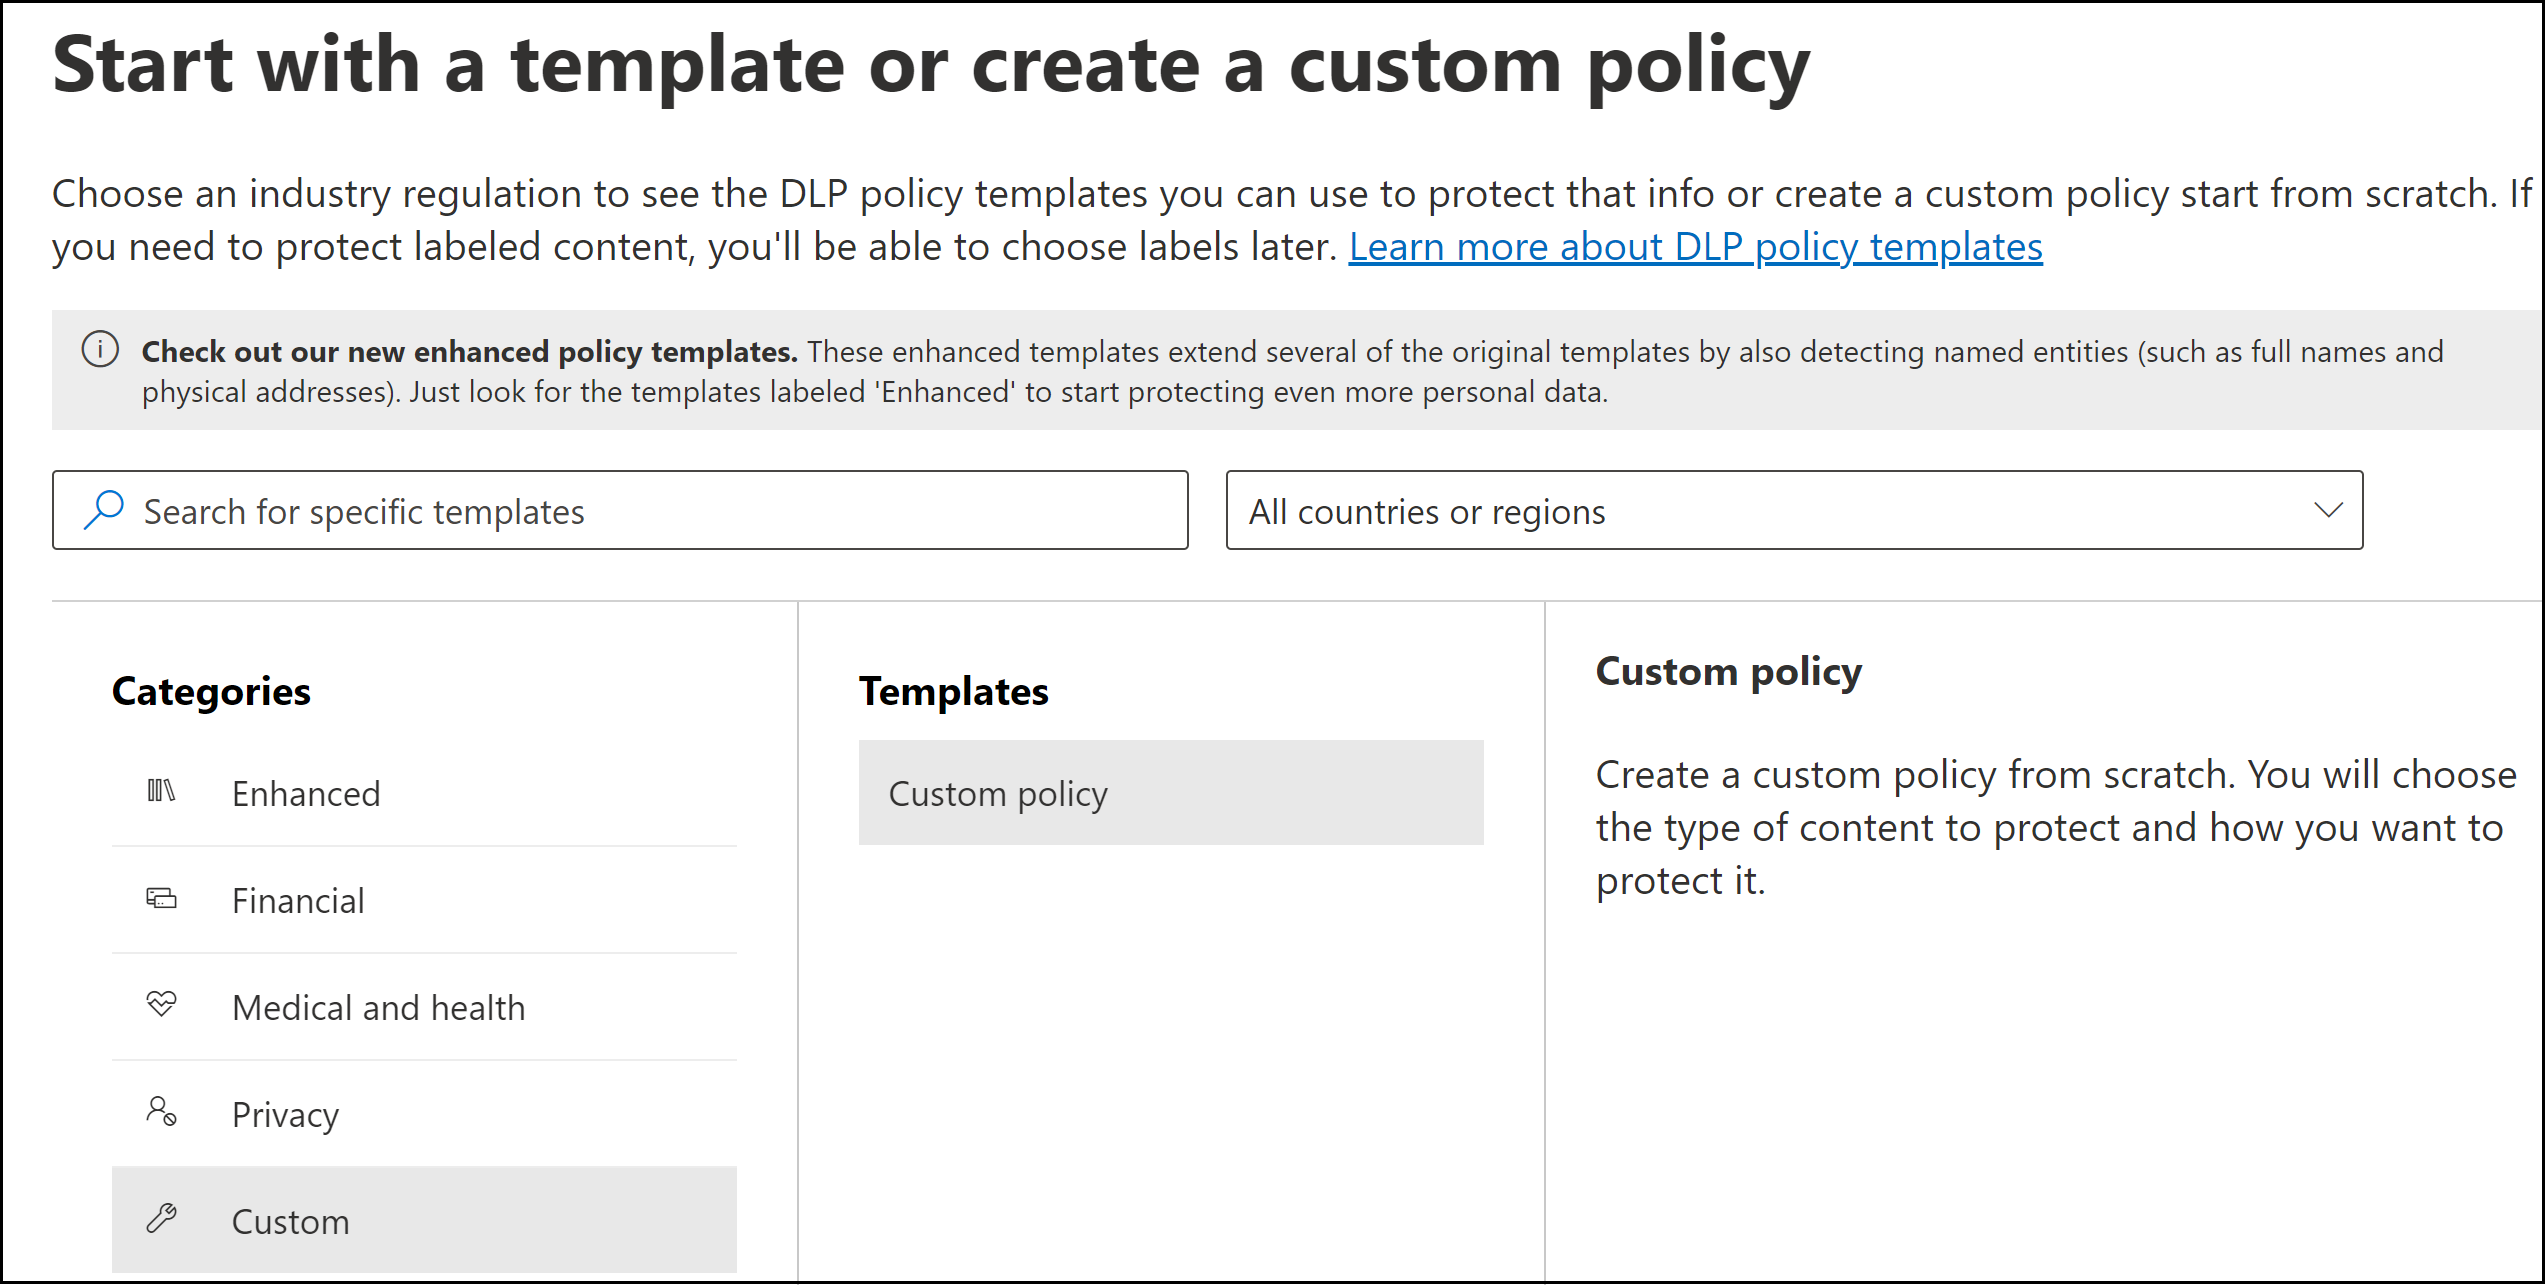
Task: Choose Medical and health category
Action: (378, 1008)
